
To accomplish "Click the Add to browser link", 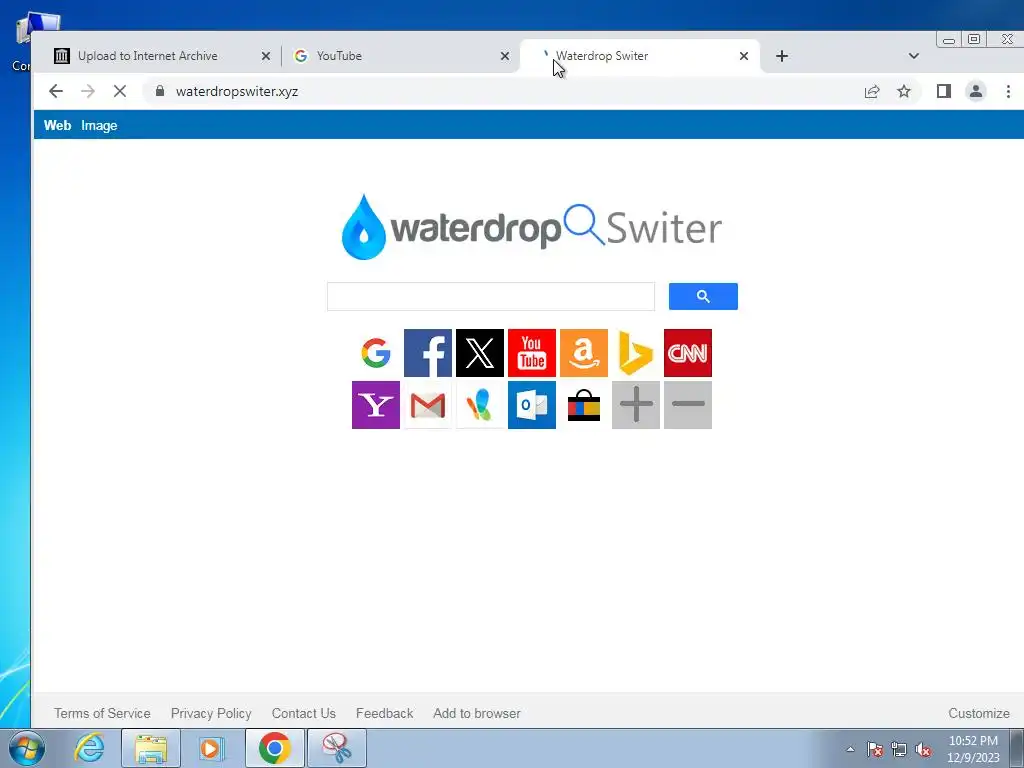I will coord(477,713).
